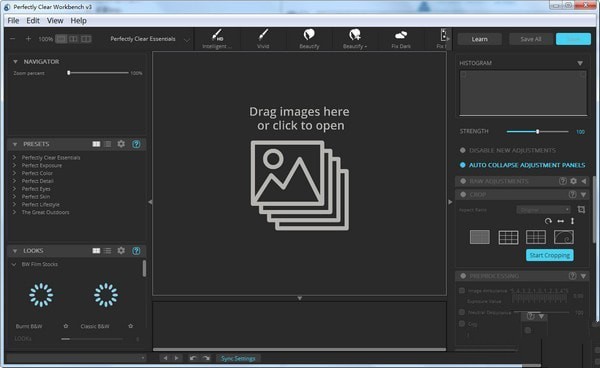Favorite the Burnt B&W look star
Viewport: 600px width, 368px height.
65,326
